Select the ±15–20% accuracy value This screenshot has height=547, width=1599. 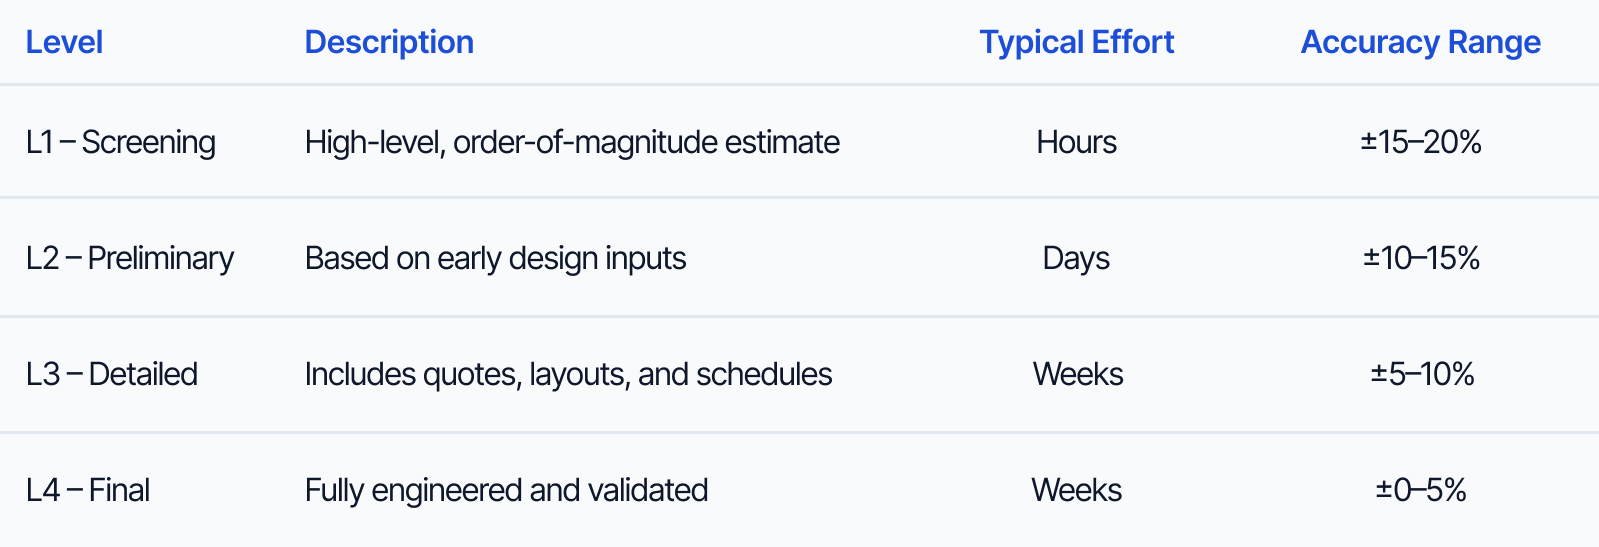point(1420,142)
